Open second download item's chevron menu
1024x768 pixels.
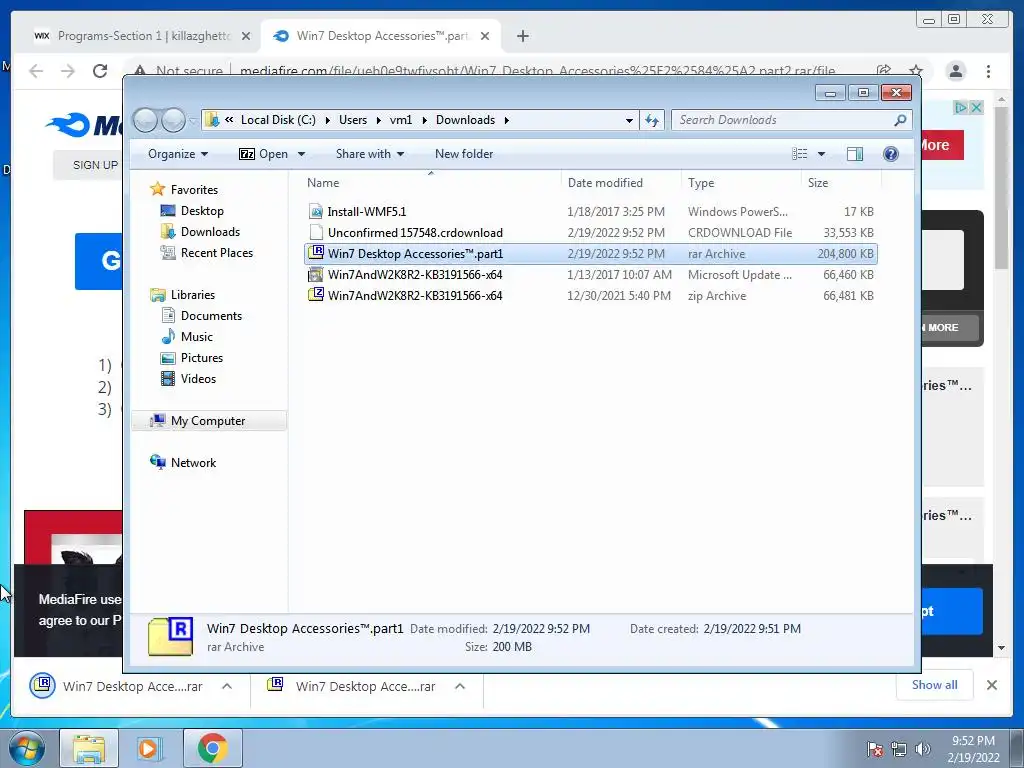point(460,686)
